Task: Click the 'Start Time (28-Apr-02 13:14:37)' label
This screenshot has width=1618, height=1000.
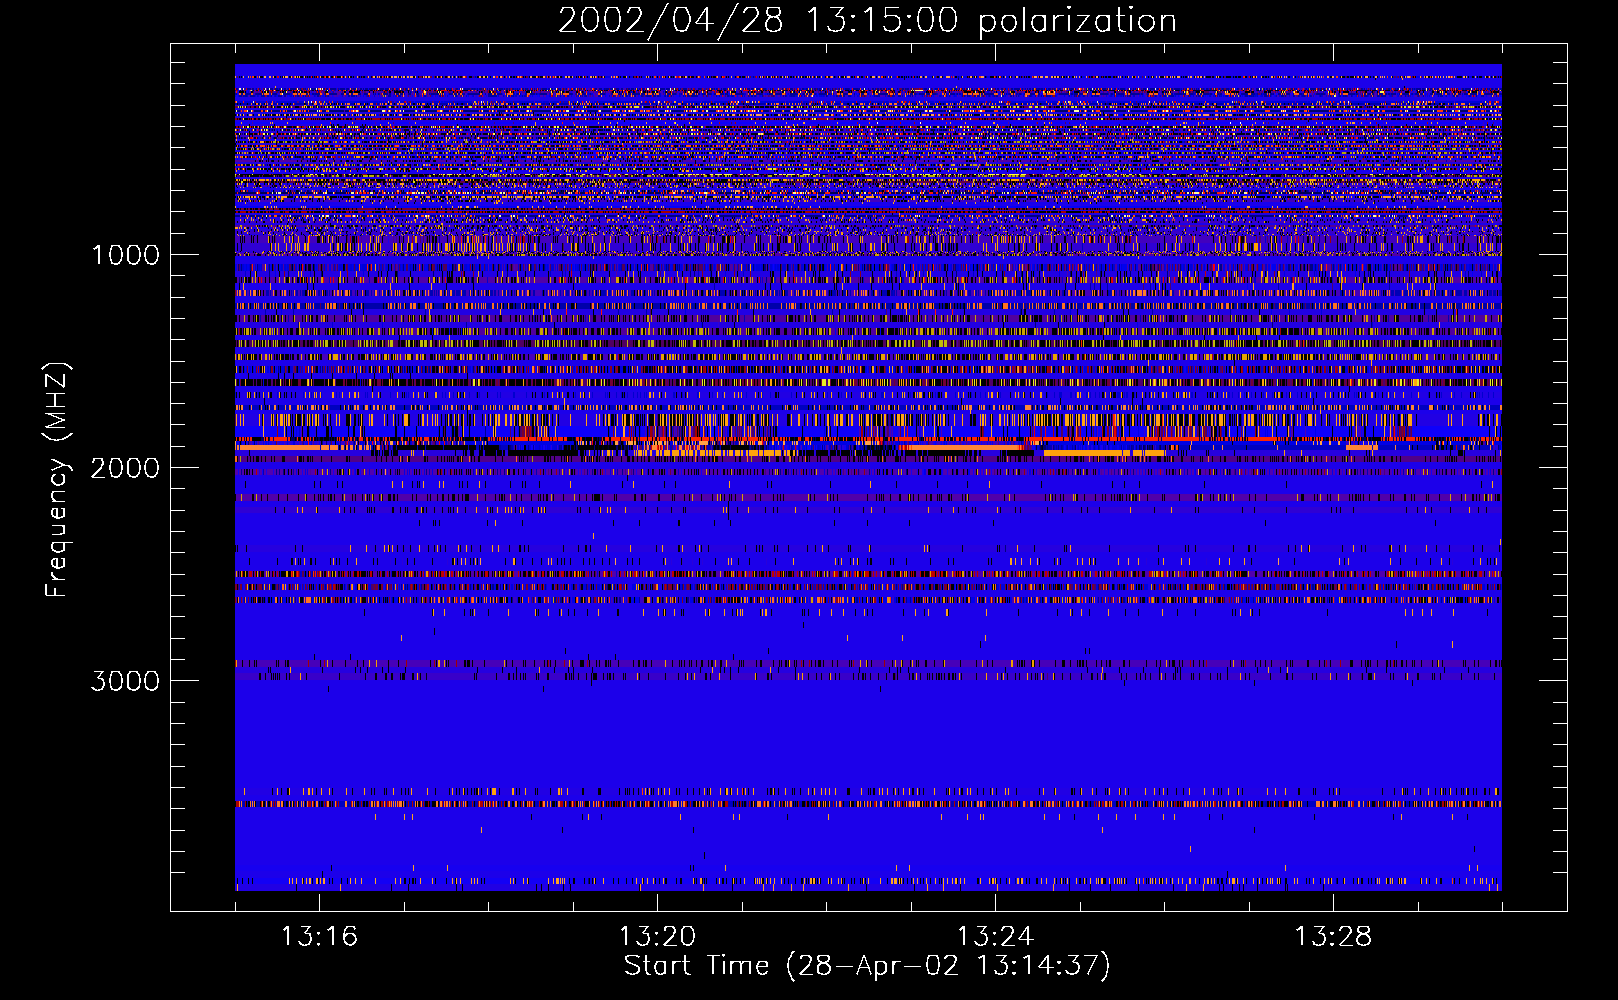Action: 867,966
